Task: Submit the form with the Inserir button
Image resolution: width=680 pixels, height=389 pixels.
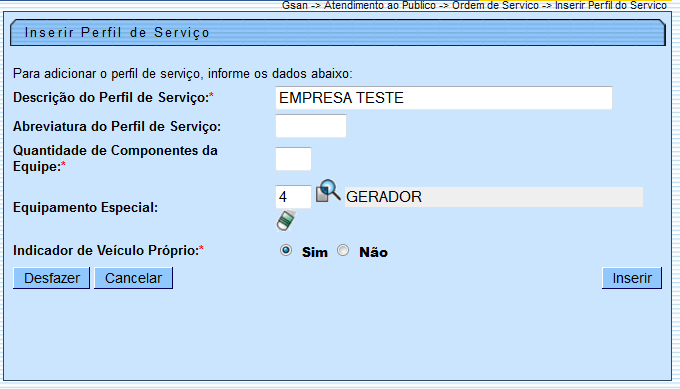Action: click(632, 278)
